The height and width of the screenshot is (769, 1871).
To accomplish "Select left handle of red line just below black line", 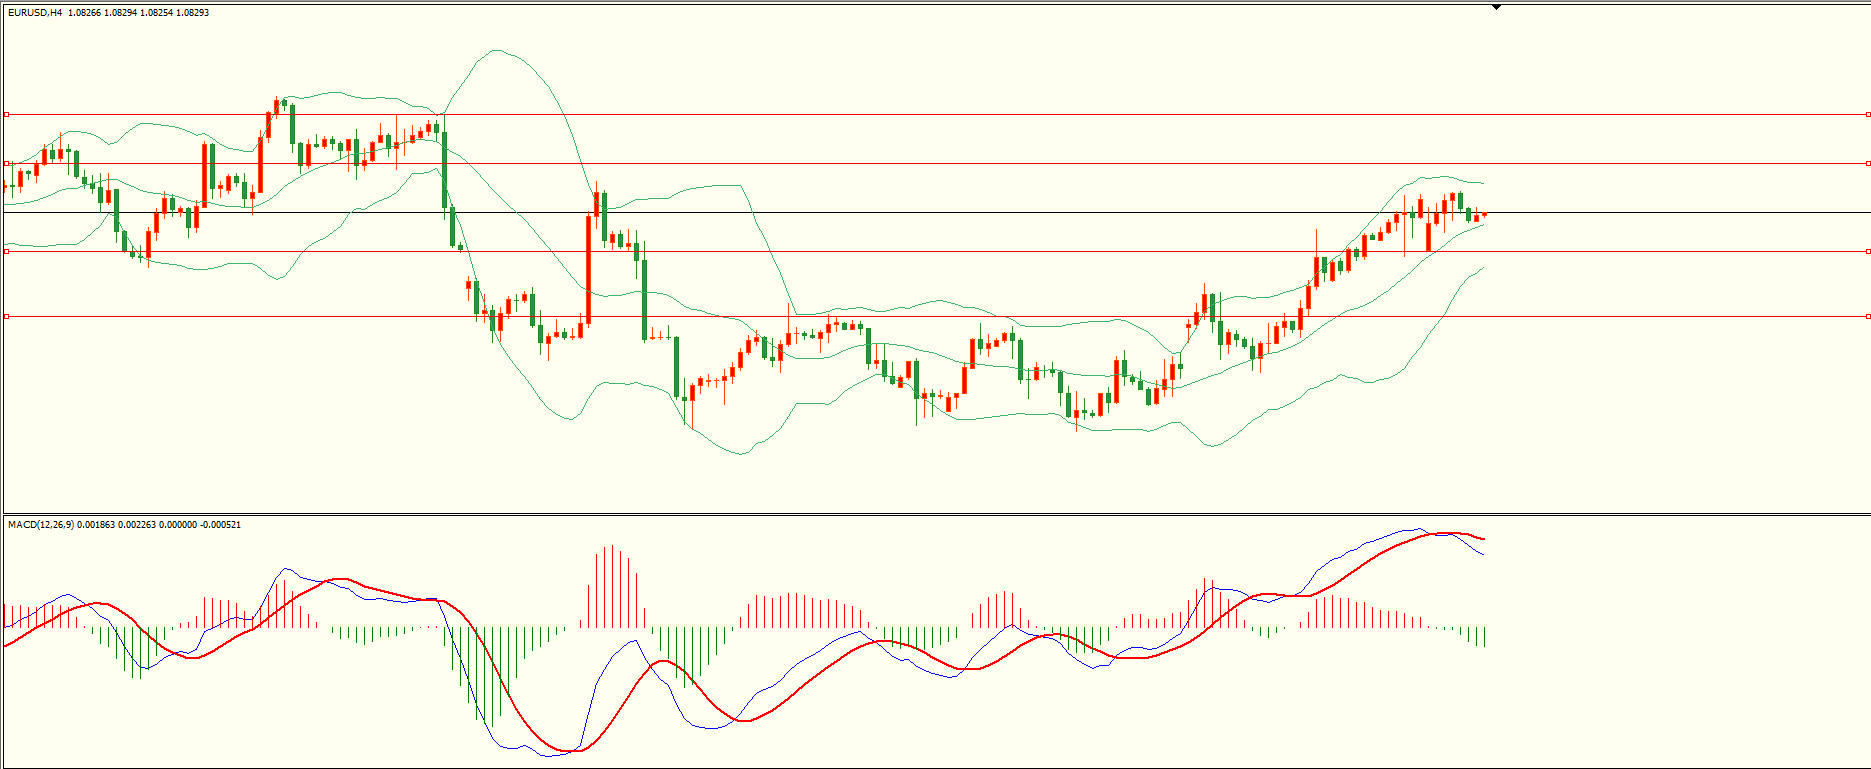I will click(6, 252).
